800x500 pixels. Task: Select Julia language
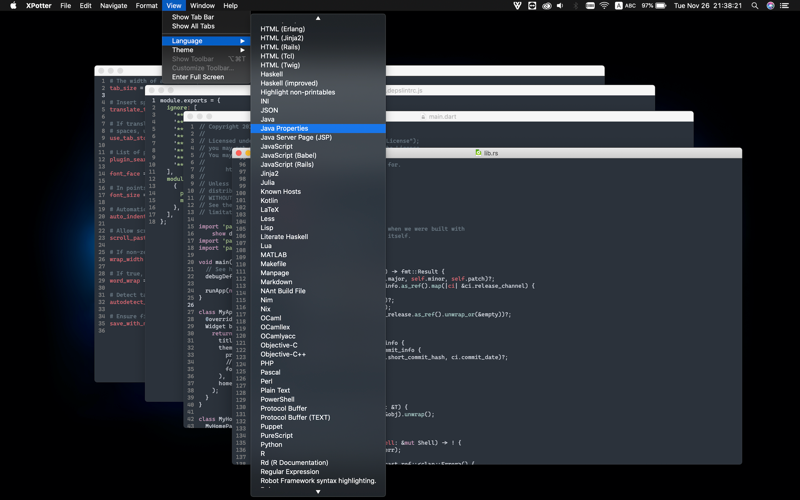pos(318,183)
